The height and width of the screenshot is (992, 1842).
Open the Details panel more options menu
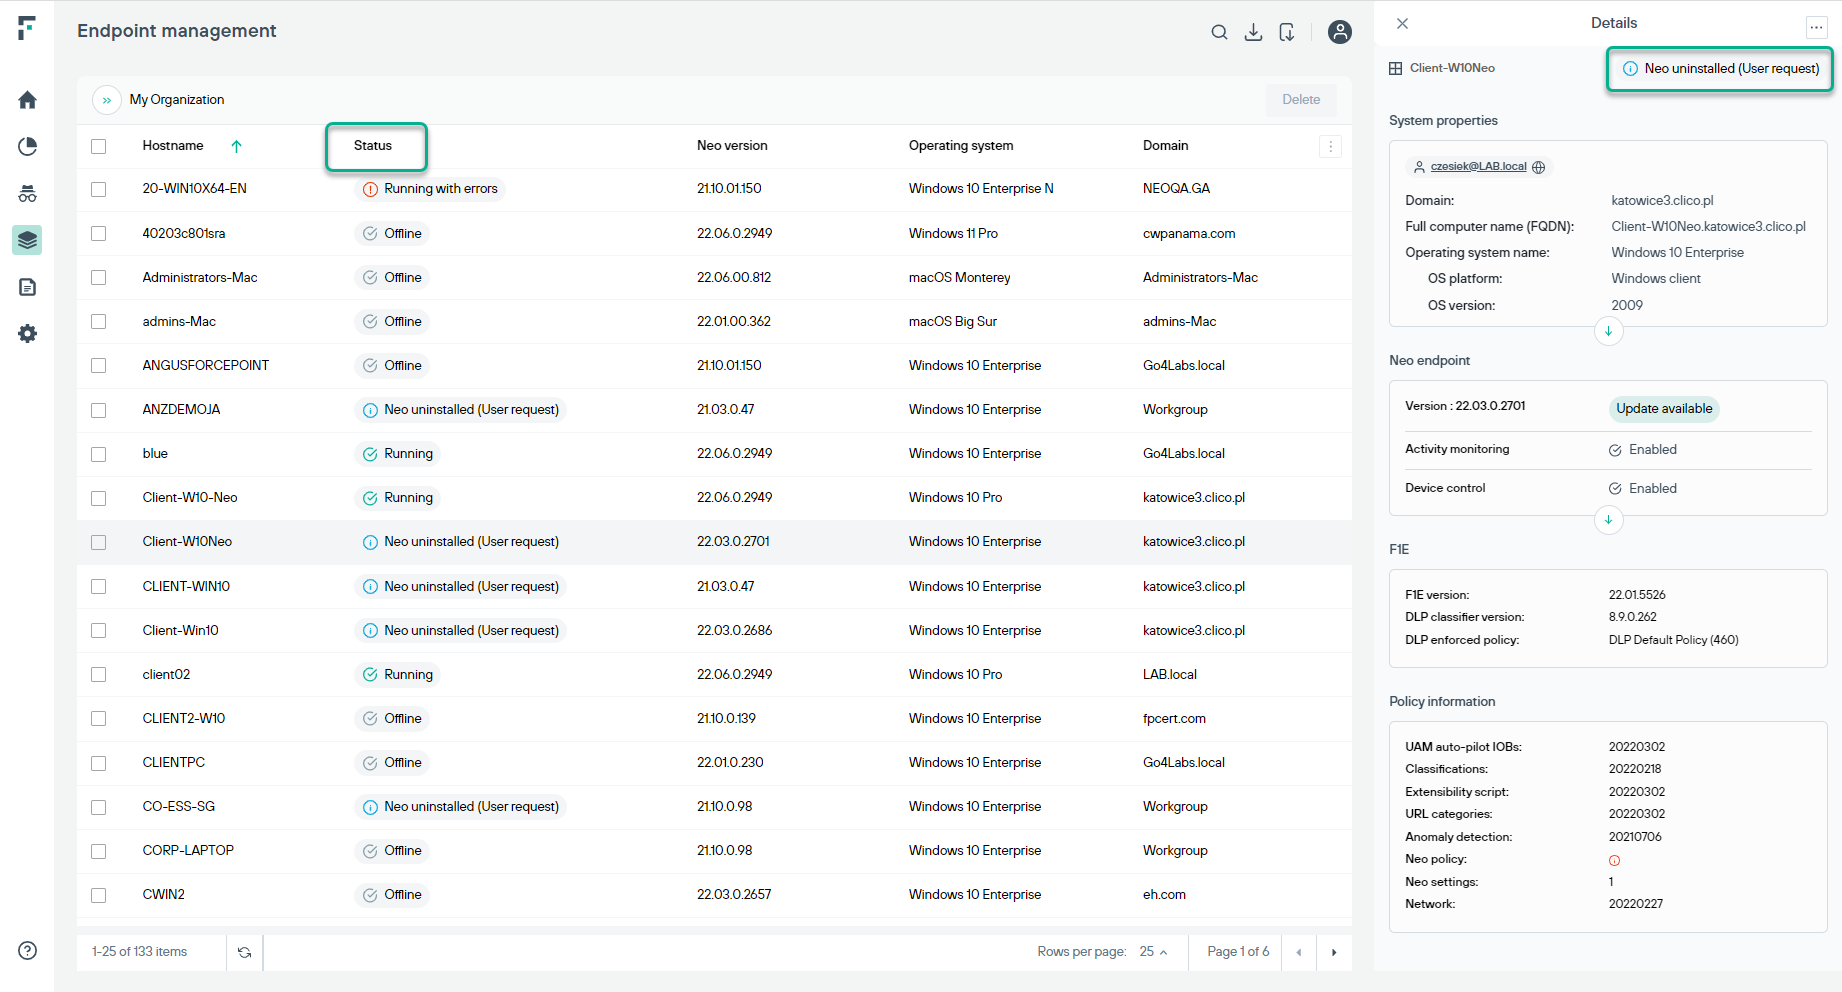[1817, 27]
